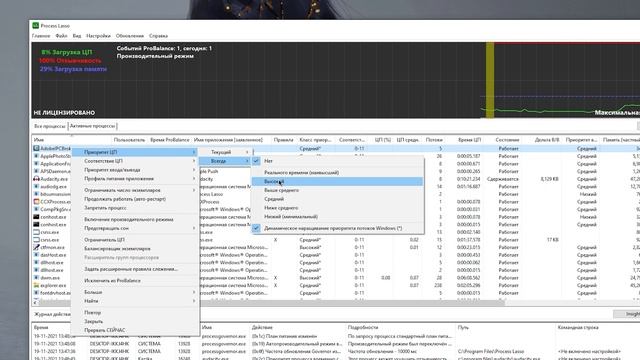Expand the Профиль питания приложения submenu

135,179
